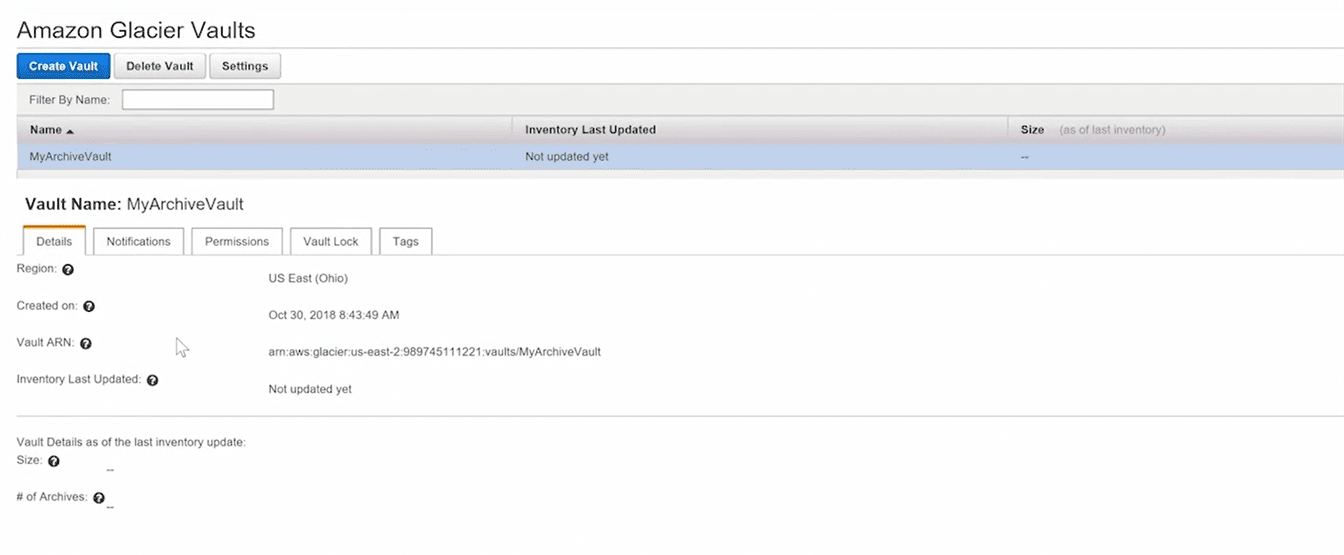The width and height of the screenshot is (1344, 555).
Task: Select the MyArchiveVault row in table
Action: (71, 157)
